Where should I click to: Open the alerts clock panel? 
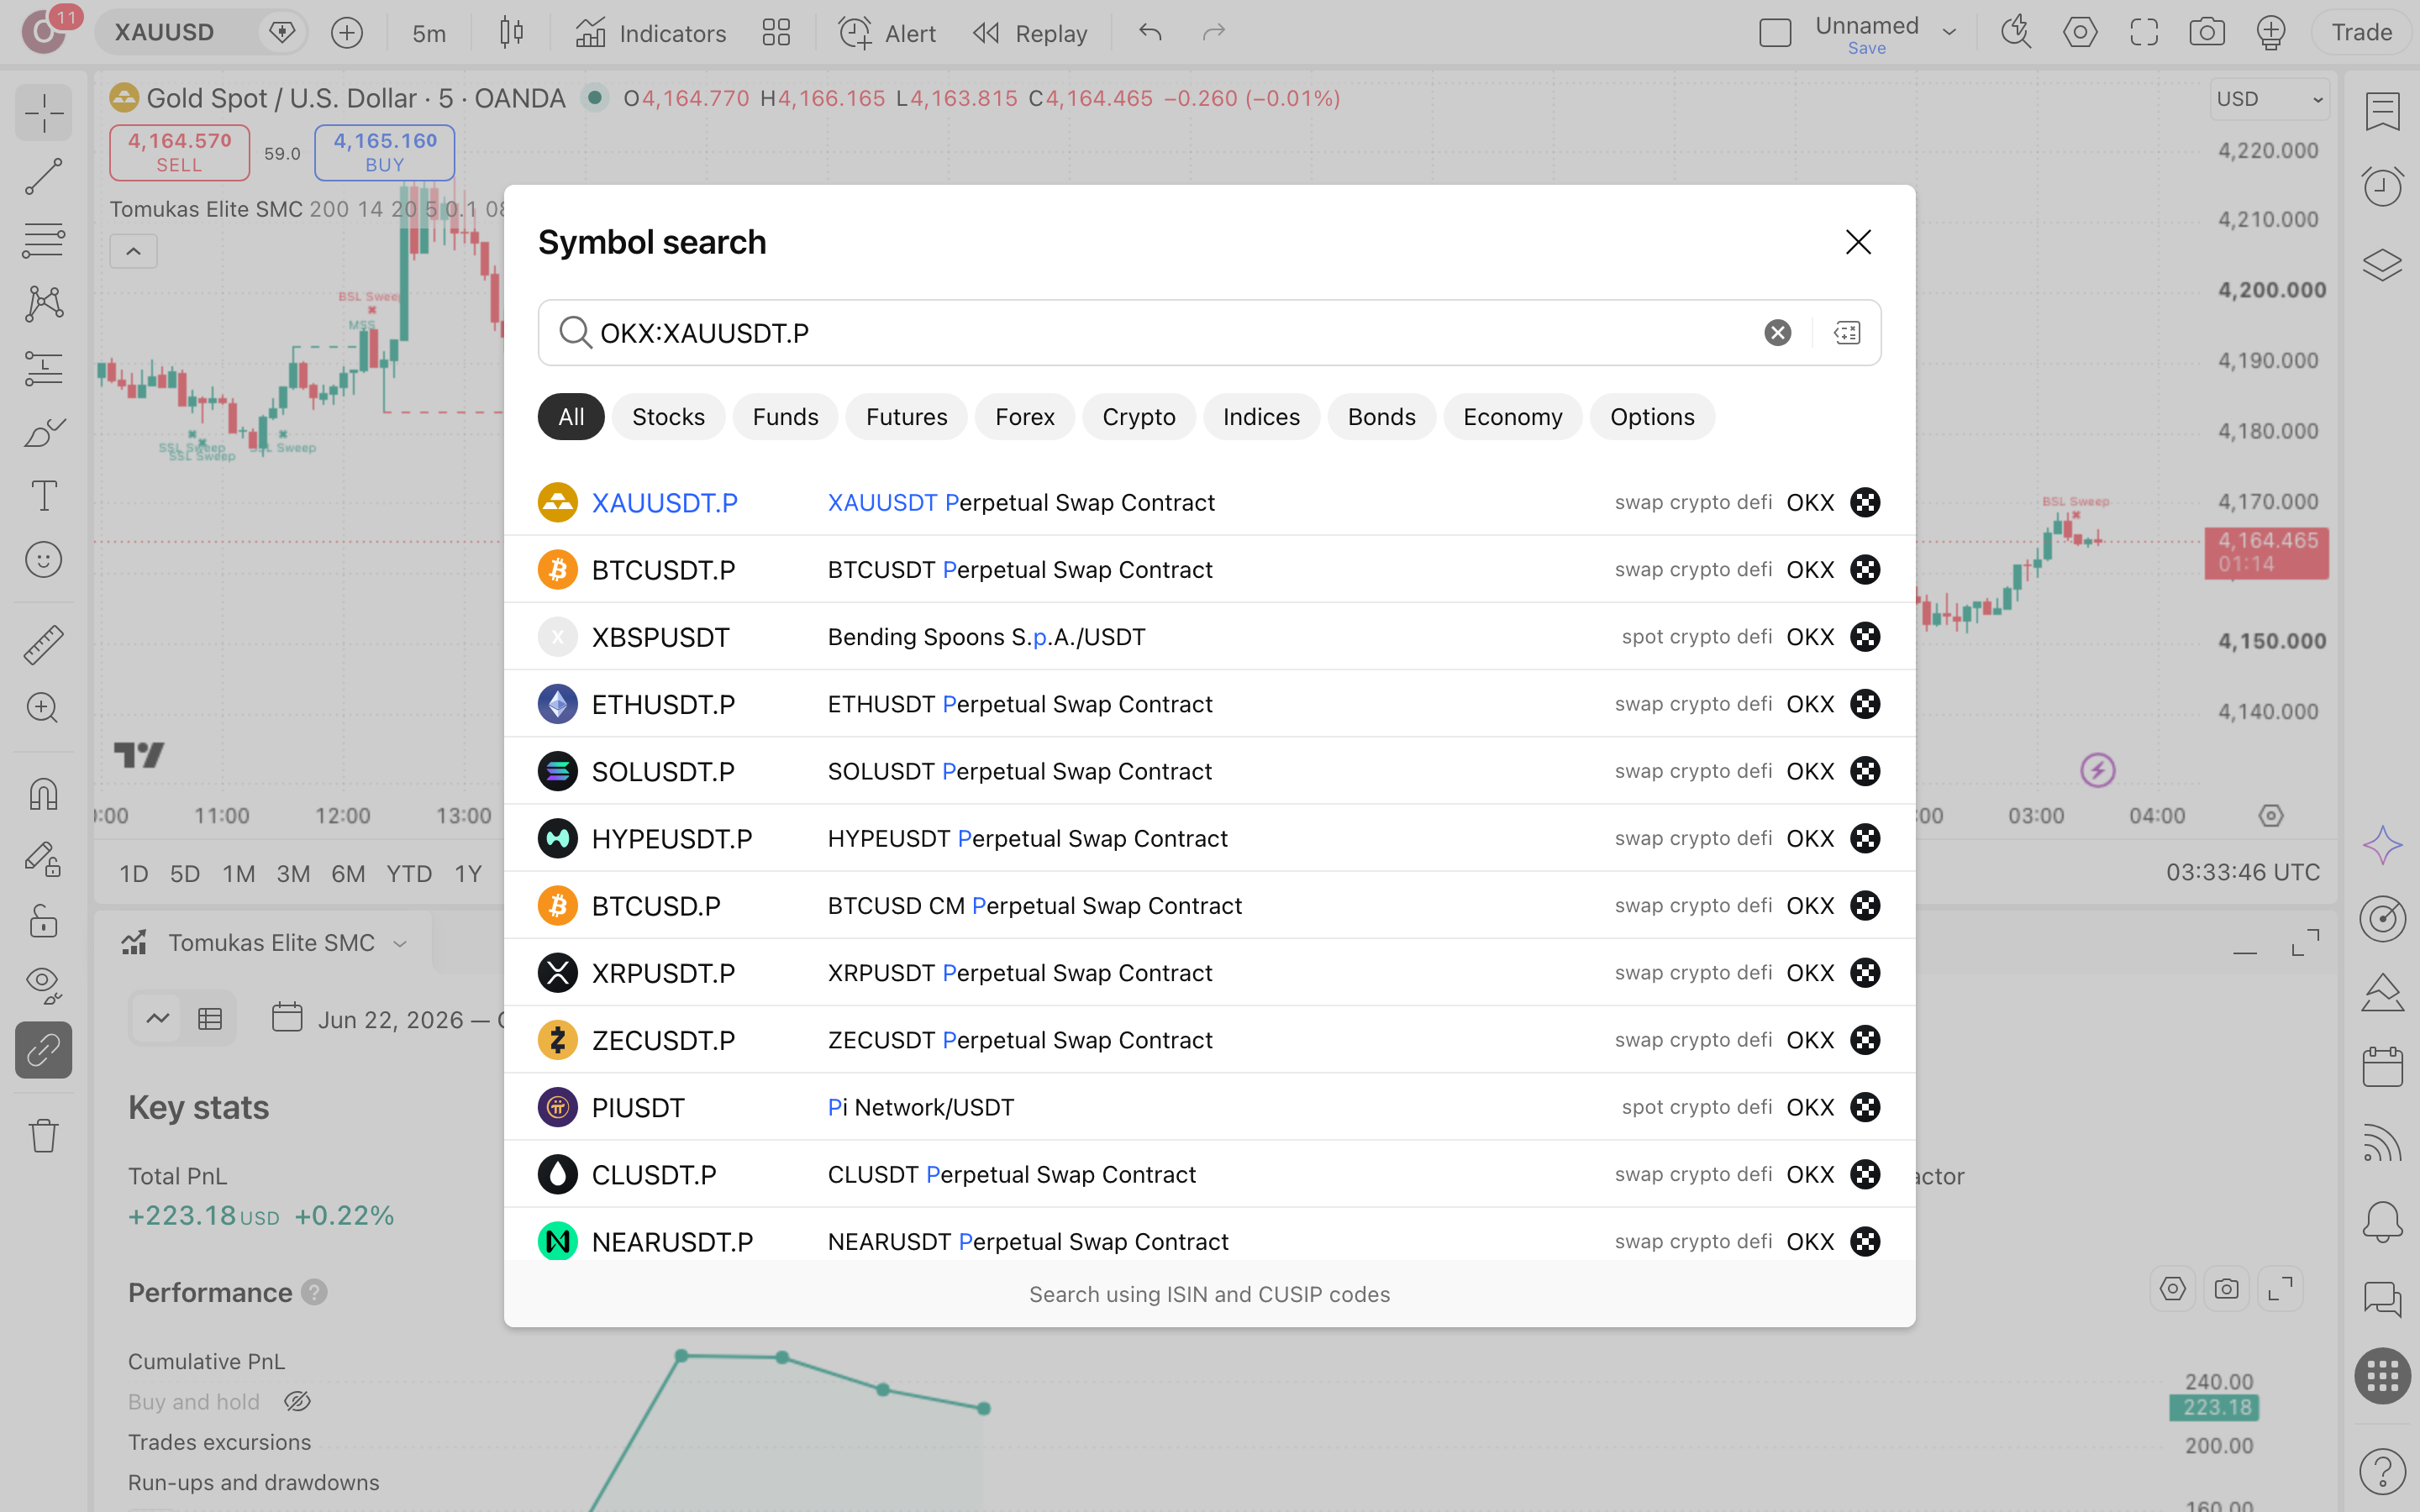click(2382, 187)
